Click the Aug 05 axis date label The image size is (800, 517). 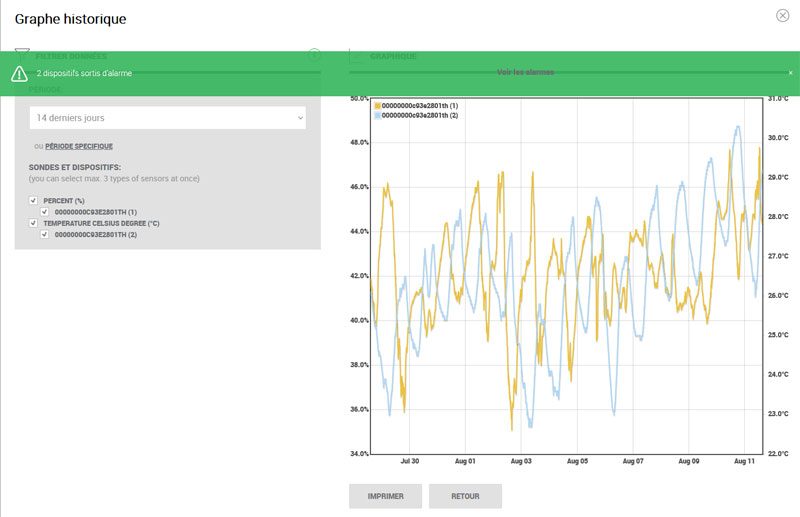[x=577, y=461]
